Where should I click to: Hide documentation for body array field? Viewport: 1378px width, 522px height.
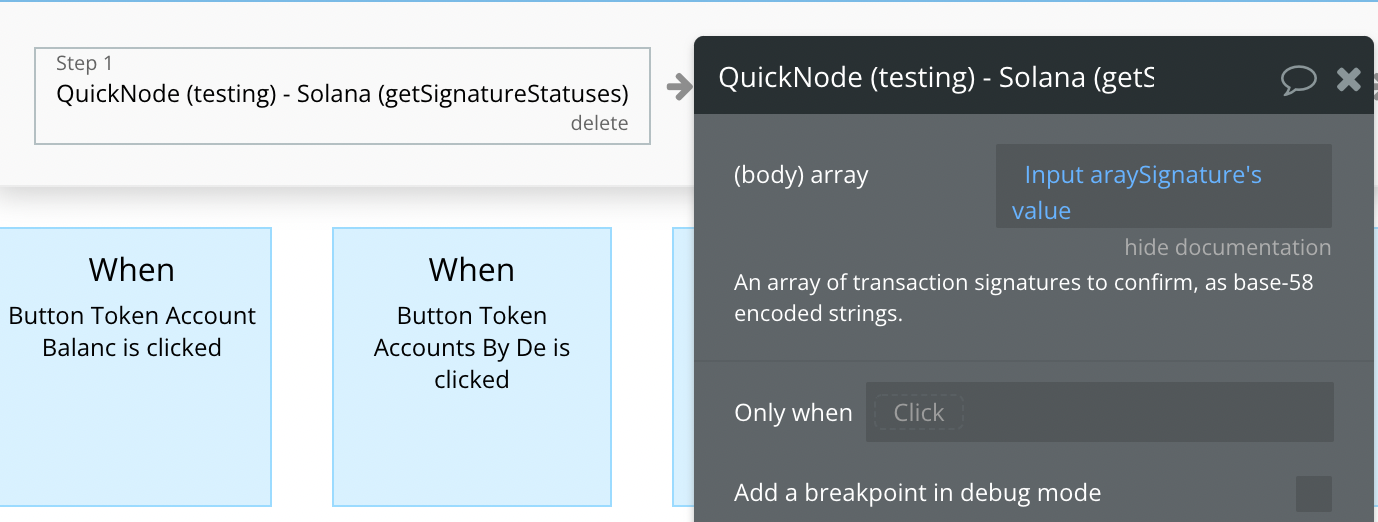point(1227,247)
